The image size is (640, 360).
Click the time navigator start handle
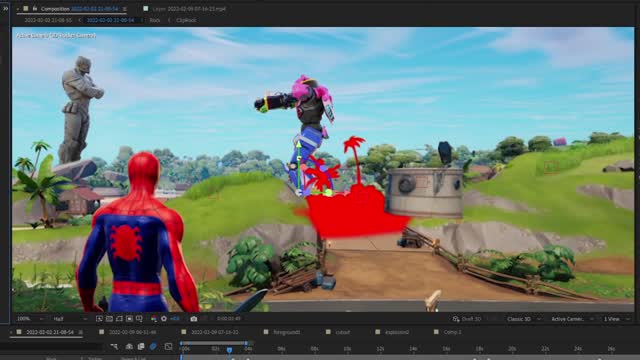(181, 343)
